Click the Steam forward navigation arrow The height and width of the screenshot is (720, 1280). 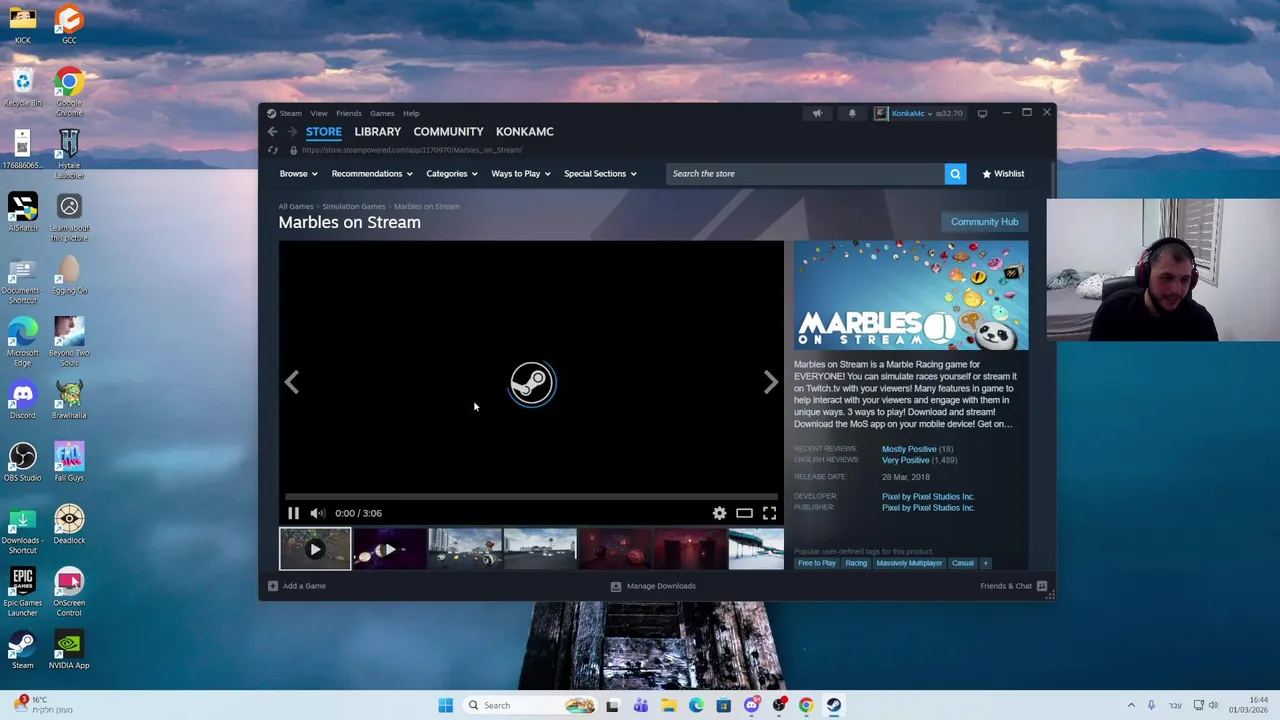[x=292, y=131]
